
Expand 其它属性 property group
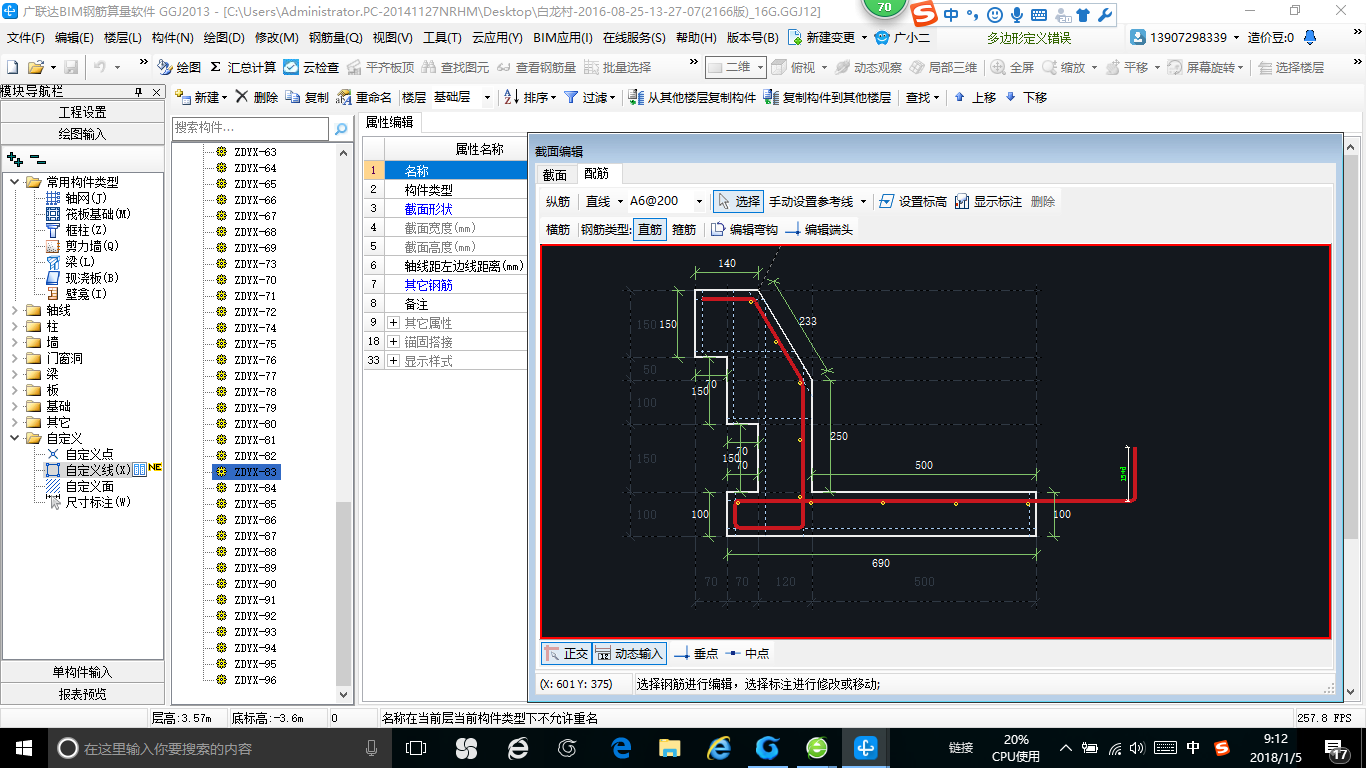[x=395, y=323]
